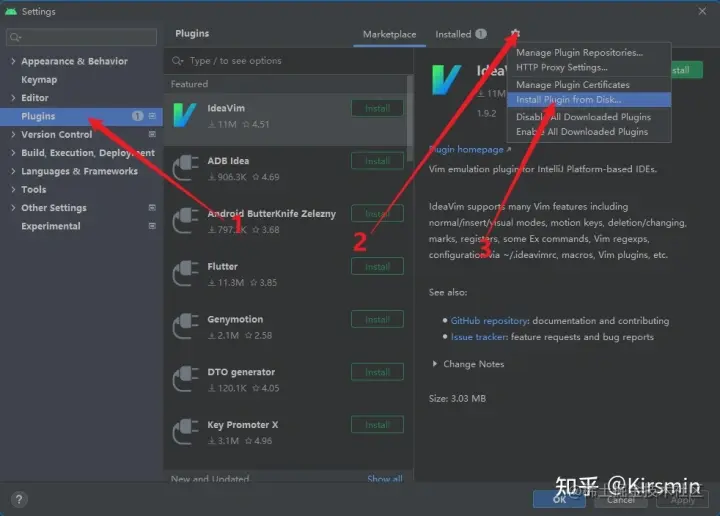Choose Install Plugin from Disk menu item
The width and height of the screenshot is (720, 516).
coord(589,100)
